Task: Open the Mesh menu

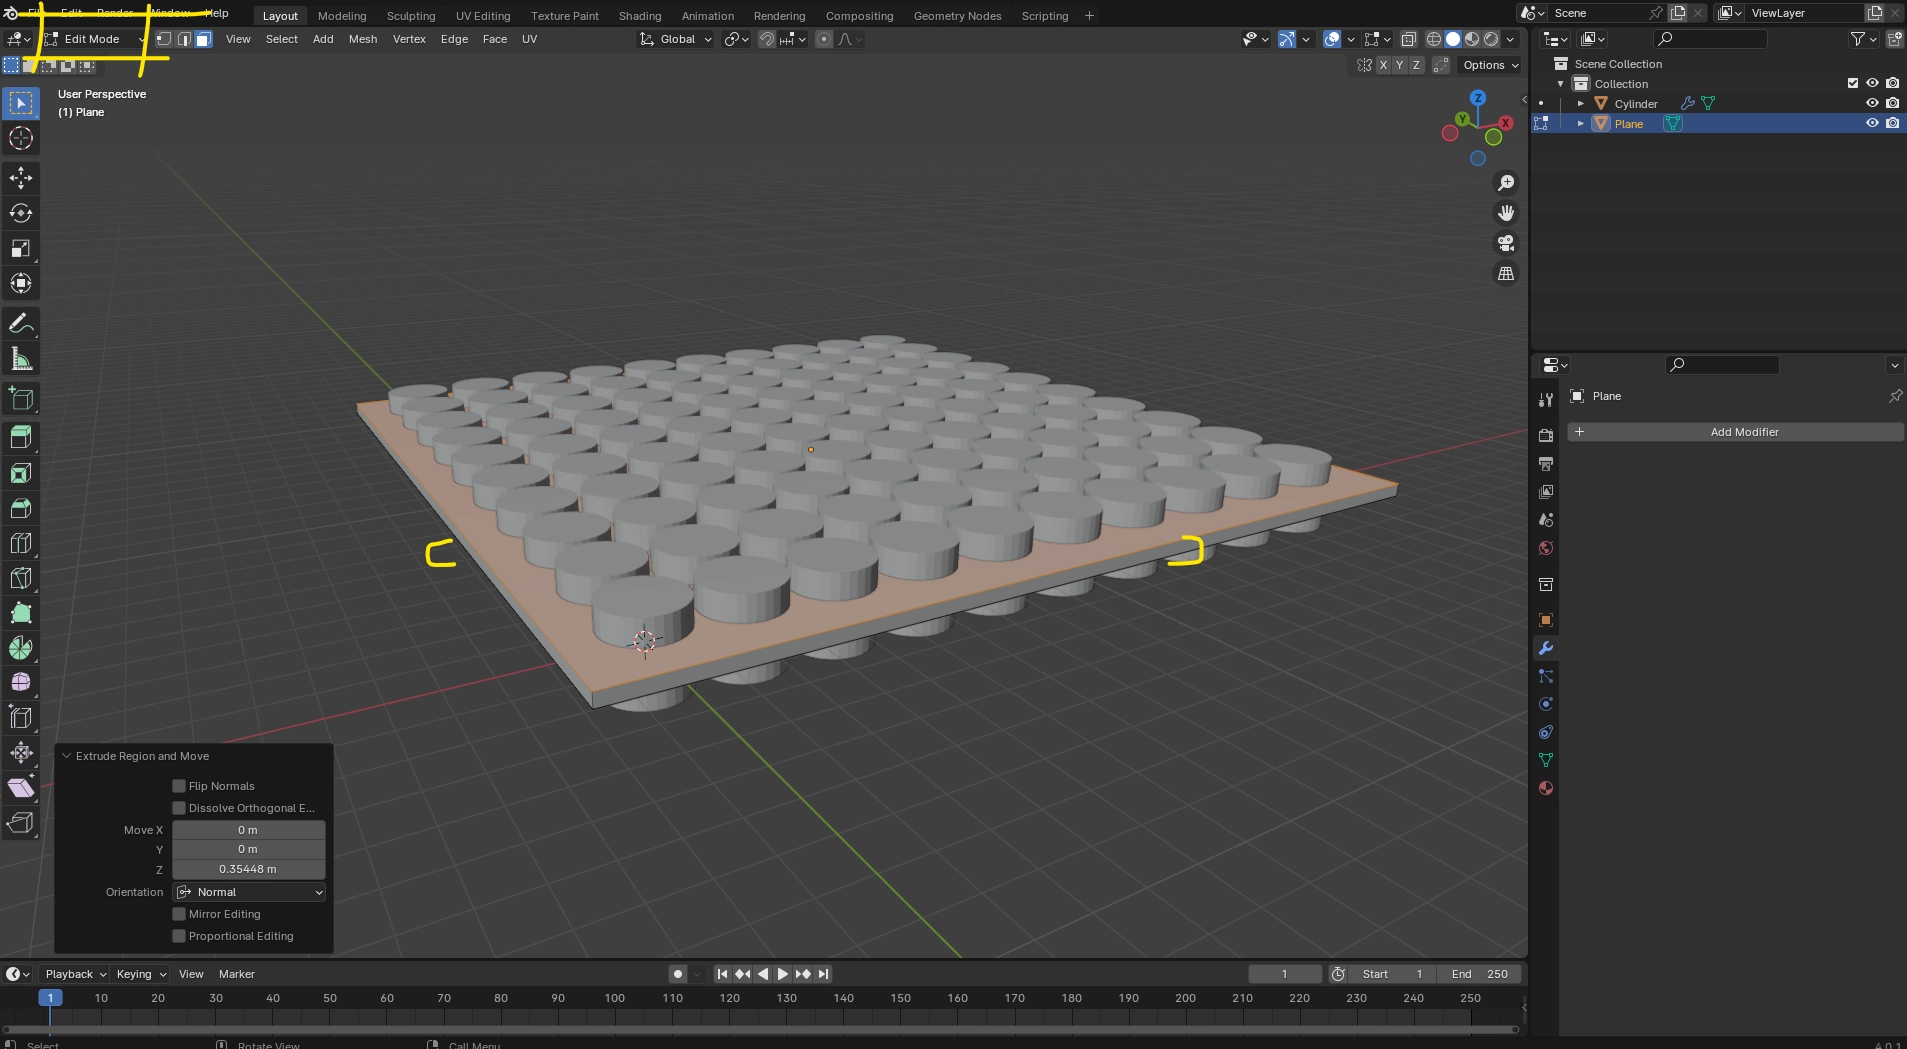Action: (x=362, y=39)
